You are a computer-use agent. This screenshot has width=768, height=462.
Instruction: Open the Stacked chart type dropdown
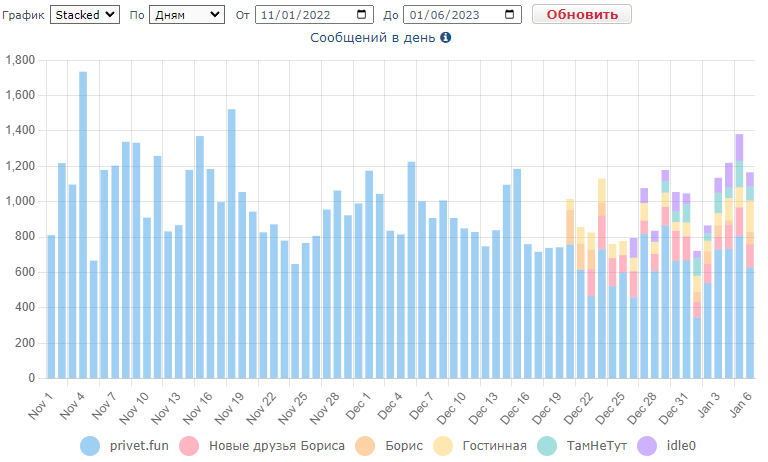pyautogui.click(x=85, y=15)
